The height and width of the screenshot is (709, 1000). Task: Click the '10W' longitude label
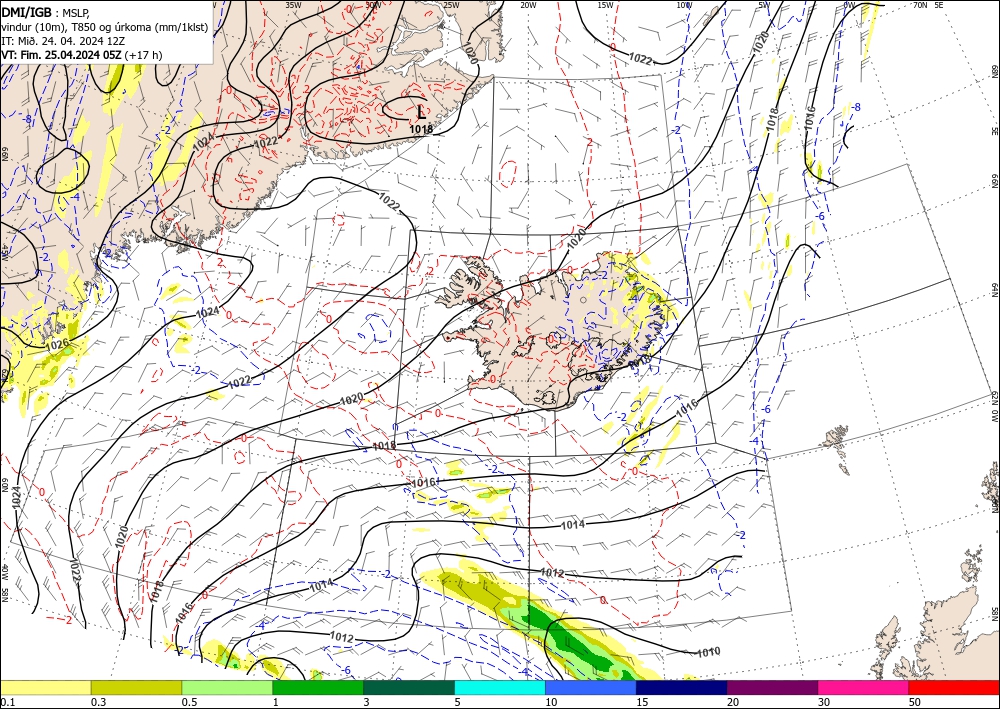point(684,5)
